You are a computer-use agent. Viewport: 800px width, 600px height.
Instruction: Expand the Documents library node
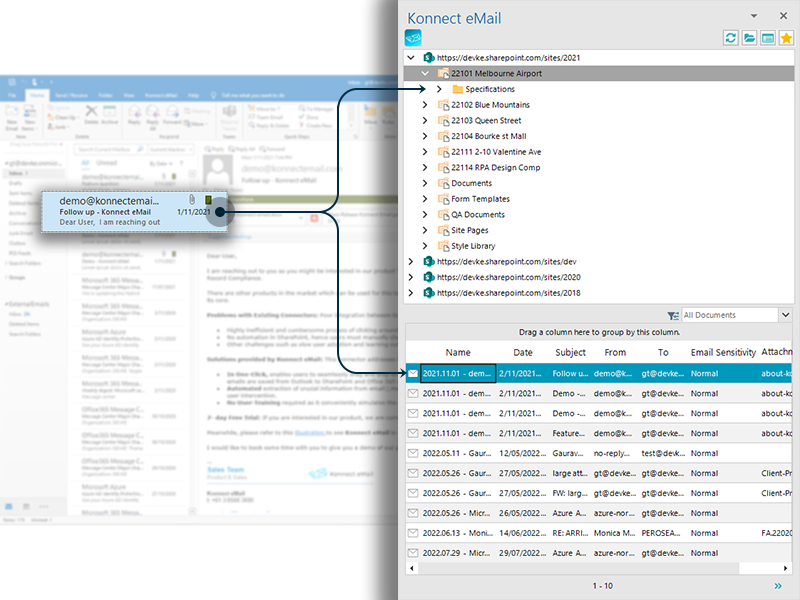click(x=425, y=183)
